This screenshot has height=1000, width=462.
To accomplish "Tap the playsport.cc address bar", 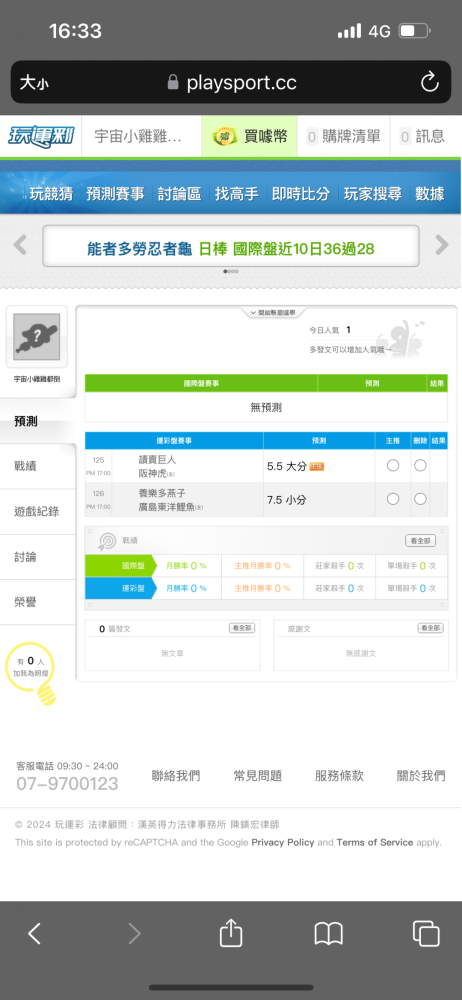I will tap(231, 82).
